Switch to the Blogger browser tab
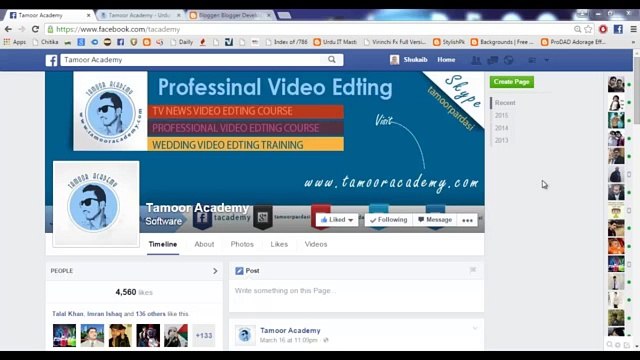 click(x=229, y=15)
